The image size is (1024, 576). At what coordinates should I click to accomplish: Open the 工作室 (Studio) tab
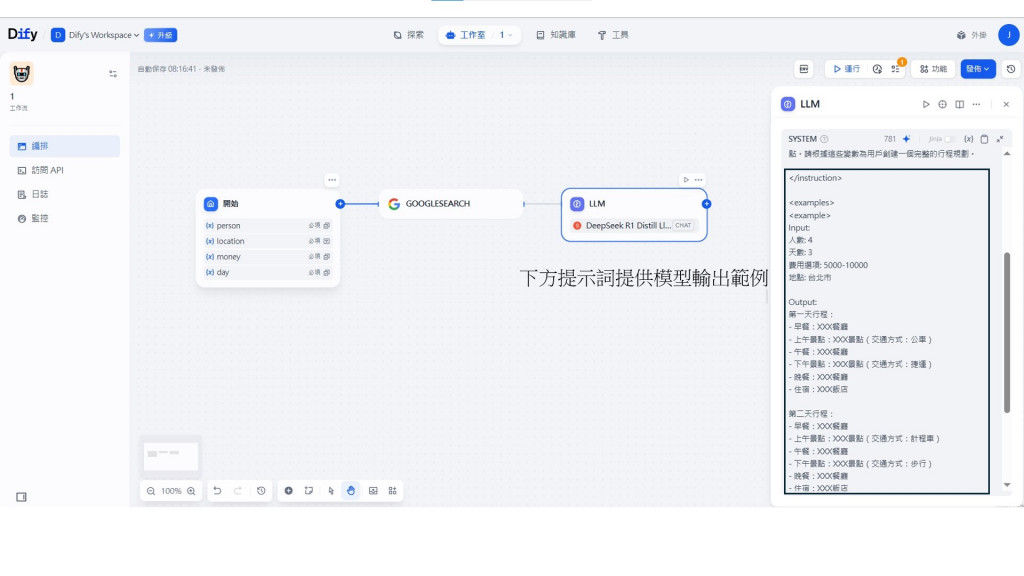point(466,35)
